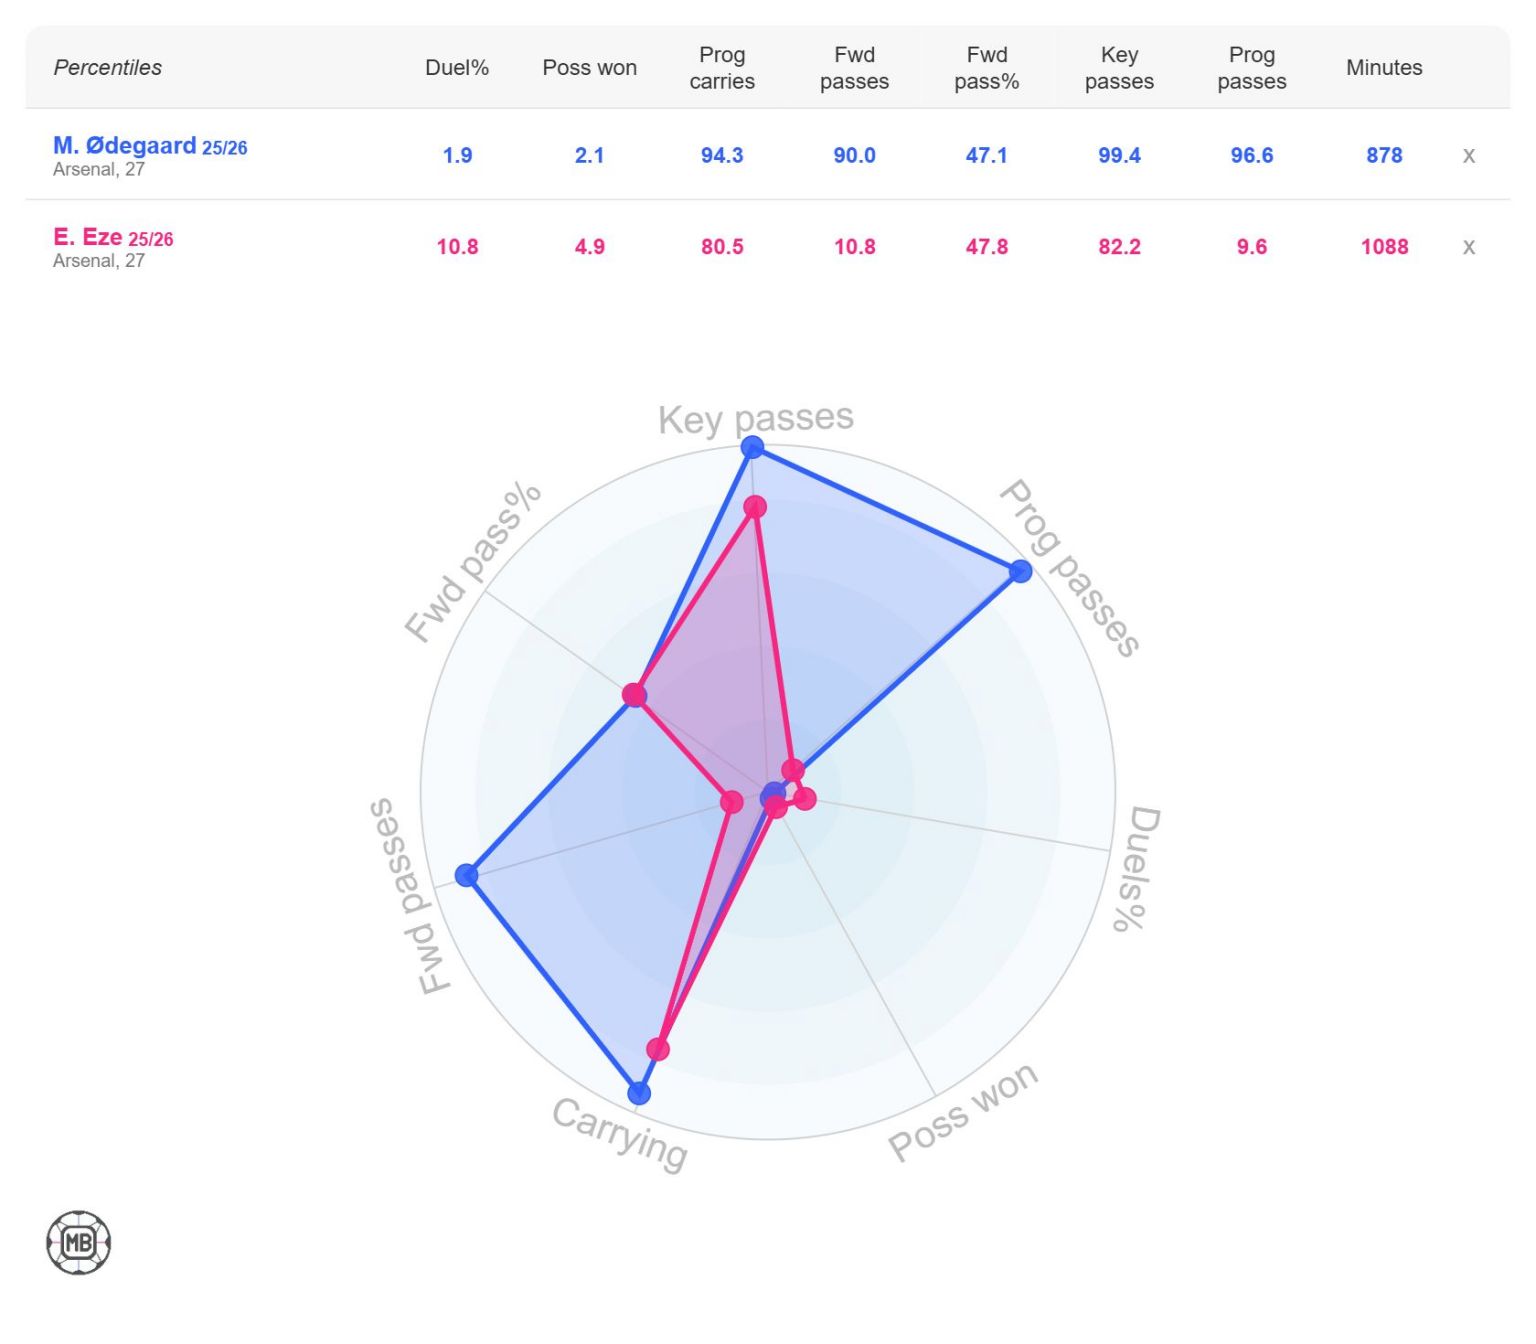Click the Minutes column header
The width and height of the screenshot is (1536, 1344).
(x=1384, y=67)
